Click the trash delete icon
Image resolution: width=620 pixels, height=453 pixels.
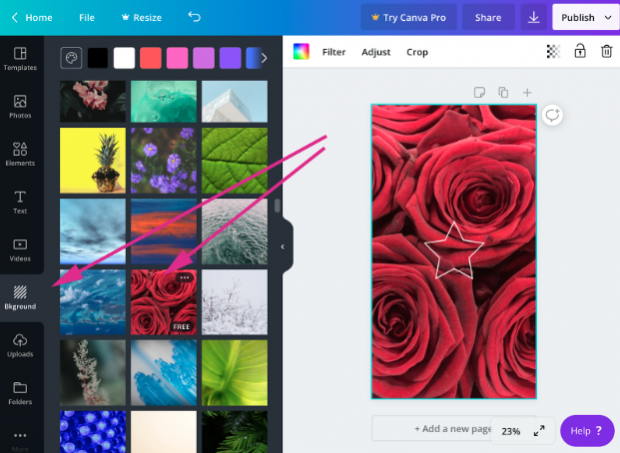coord(607,51)
